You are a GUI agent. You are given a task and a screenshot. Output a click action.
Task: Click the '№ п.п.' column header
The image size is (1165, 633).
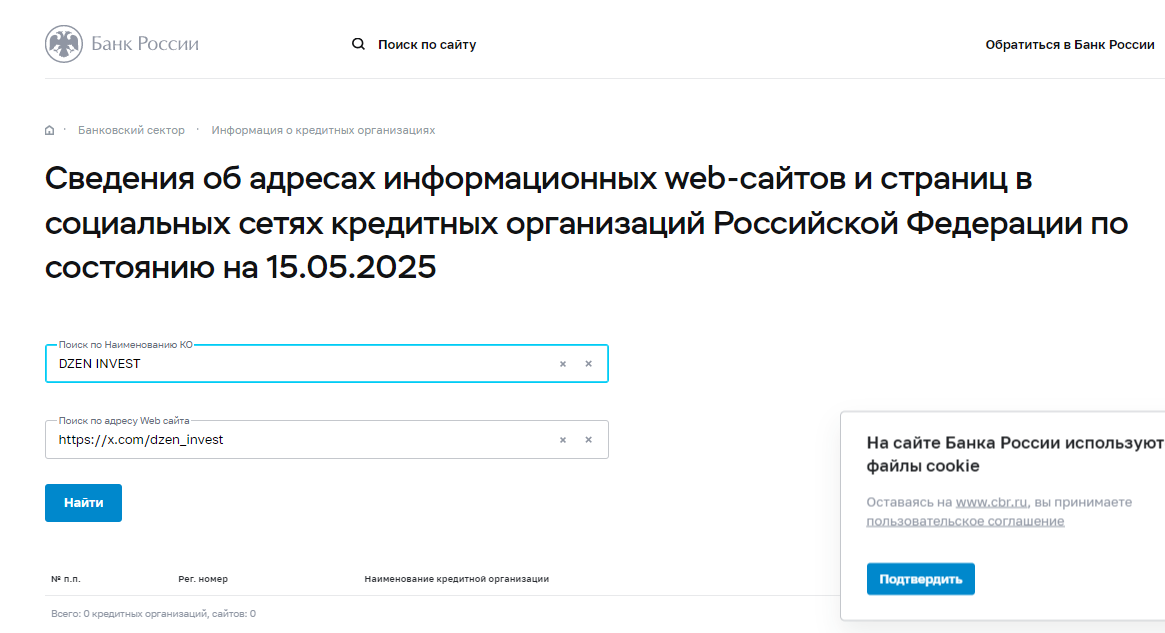[x=65, y=579]
